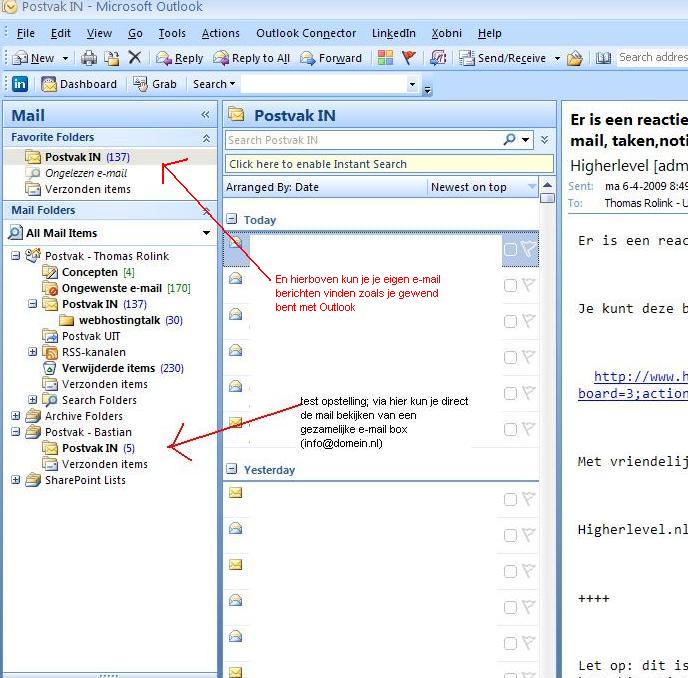Viewport: 688px width, 678px height.
Task: Click the Reply to All button
Action: point(252,58)
